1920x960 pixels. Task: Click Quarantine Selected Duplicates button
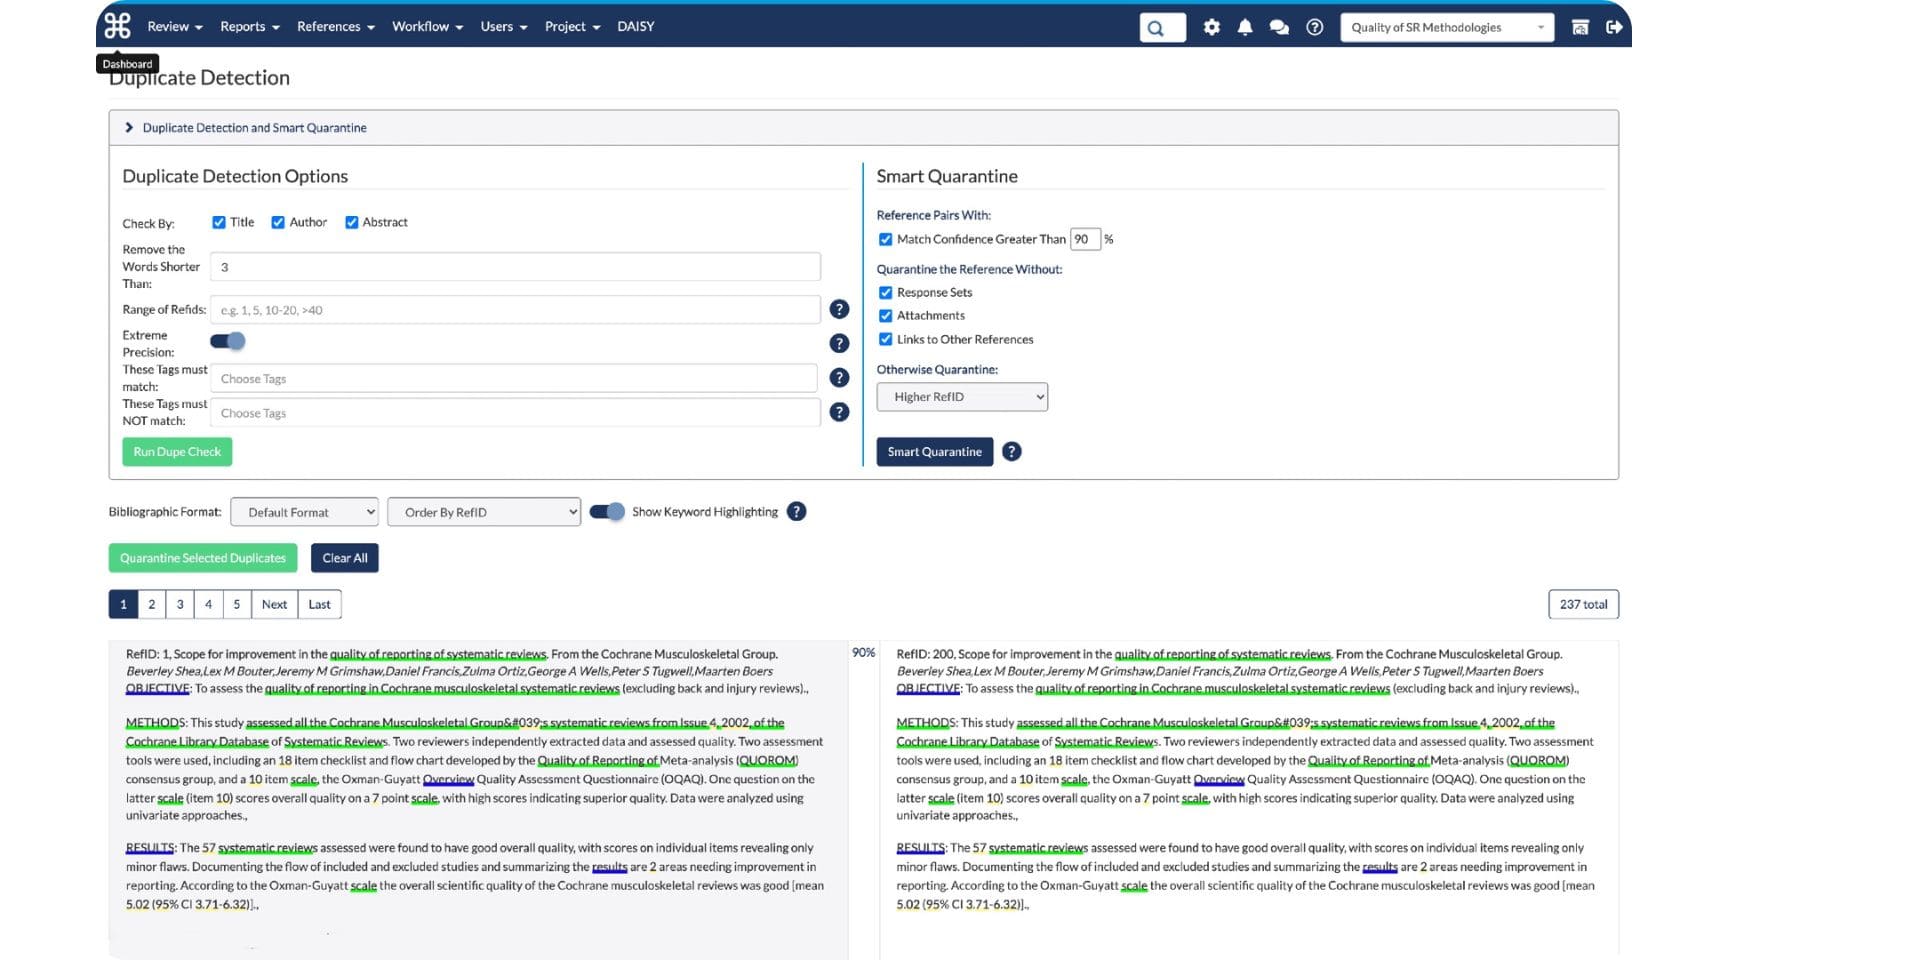[203, 558]
